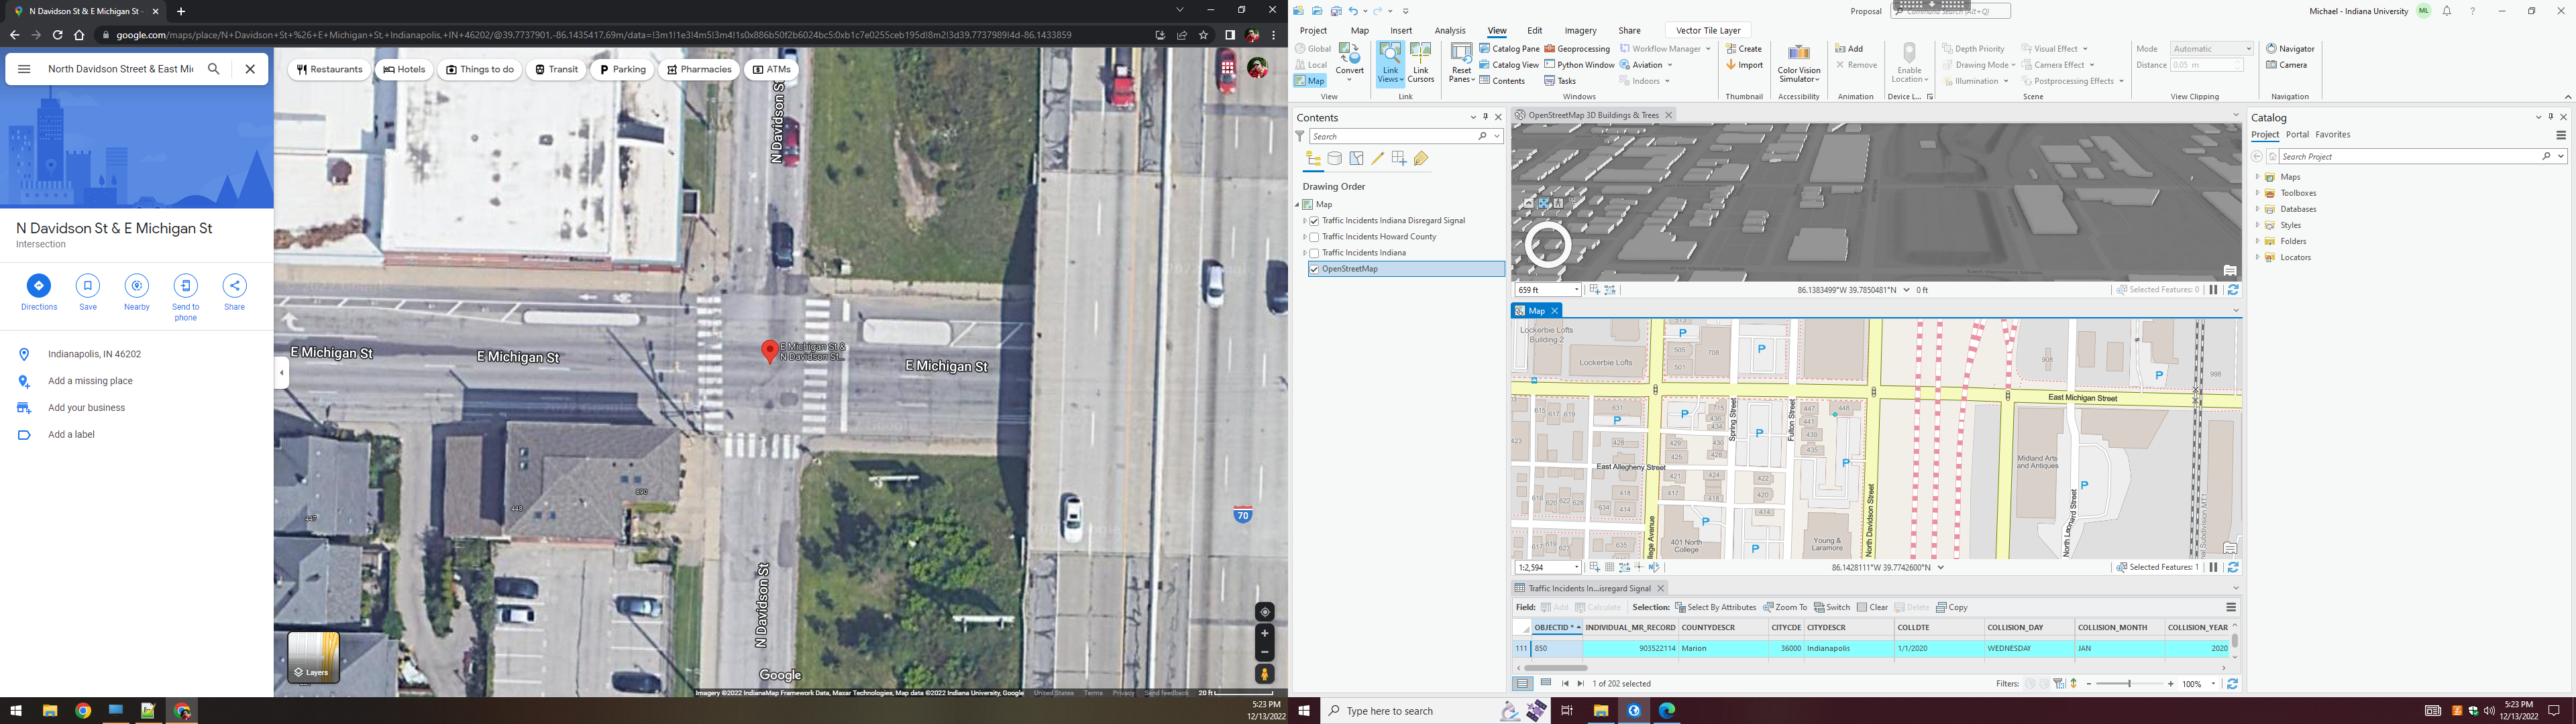Check Traffic Incidents Howard County layer
2576x724 pixels.
click(x=1314, y=237)
